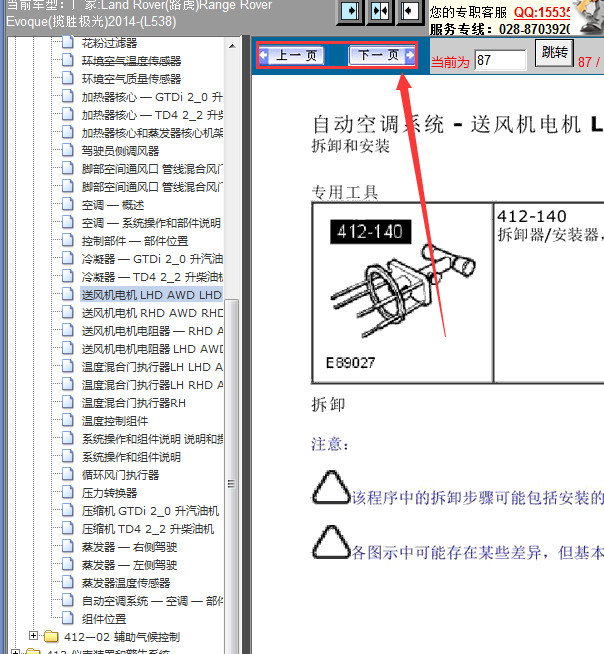This screenshot has height=654, width=604.
Task: Open 自动空调系统 — 空调 item
Action: pyautogui.click(x=152, y=601)
